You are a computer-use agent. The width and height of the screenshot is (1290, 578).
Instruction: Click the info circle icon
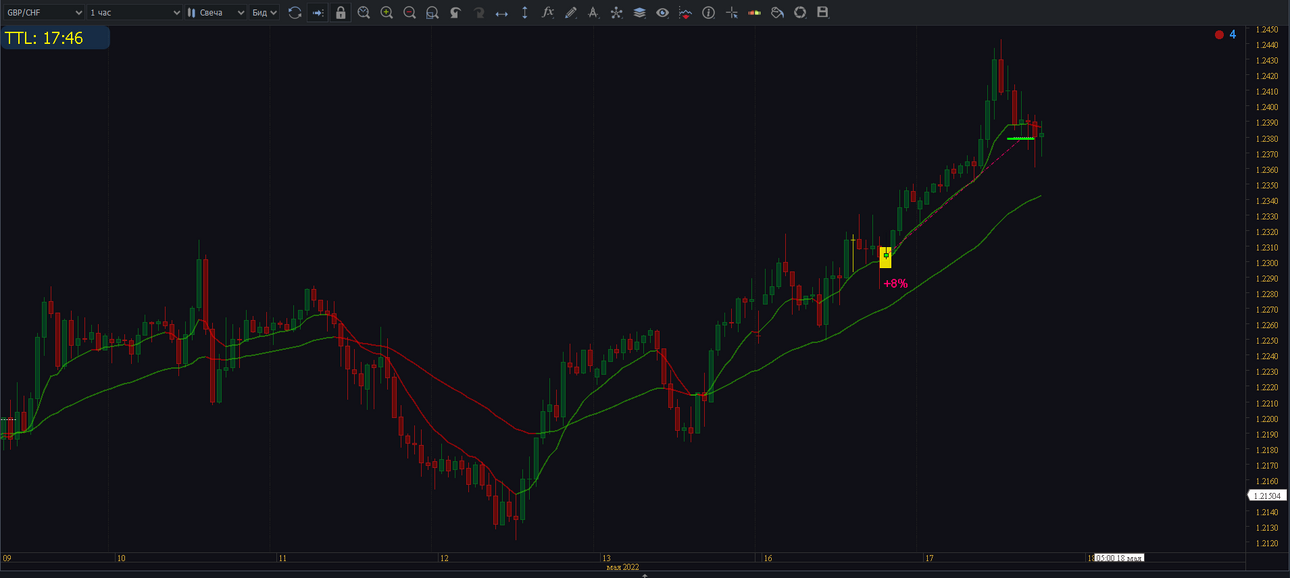click(709, 13)
